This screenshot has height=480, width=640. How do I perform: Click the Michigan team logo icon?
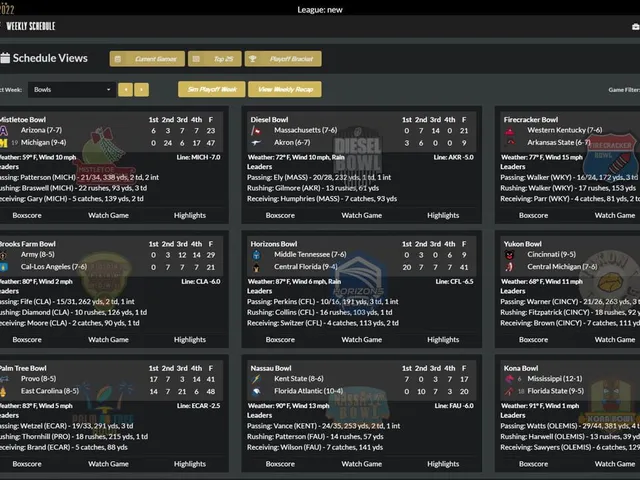click(3, 143)
